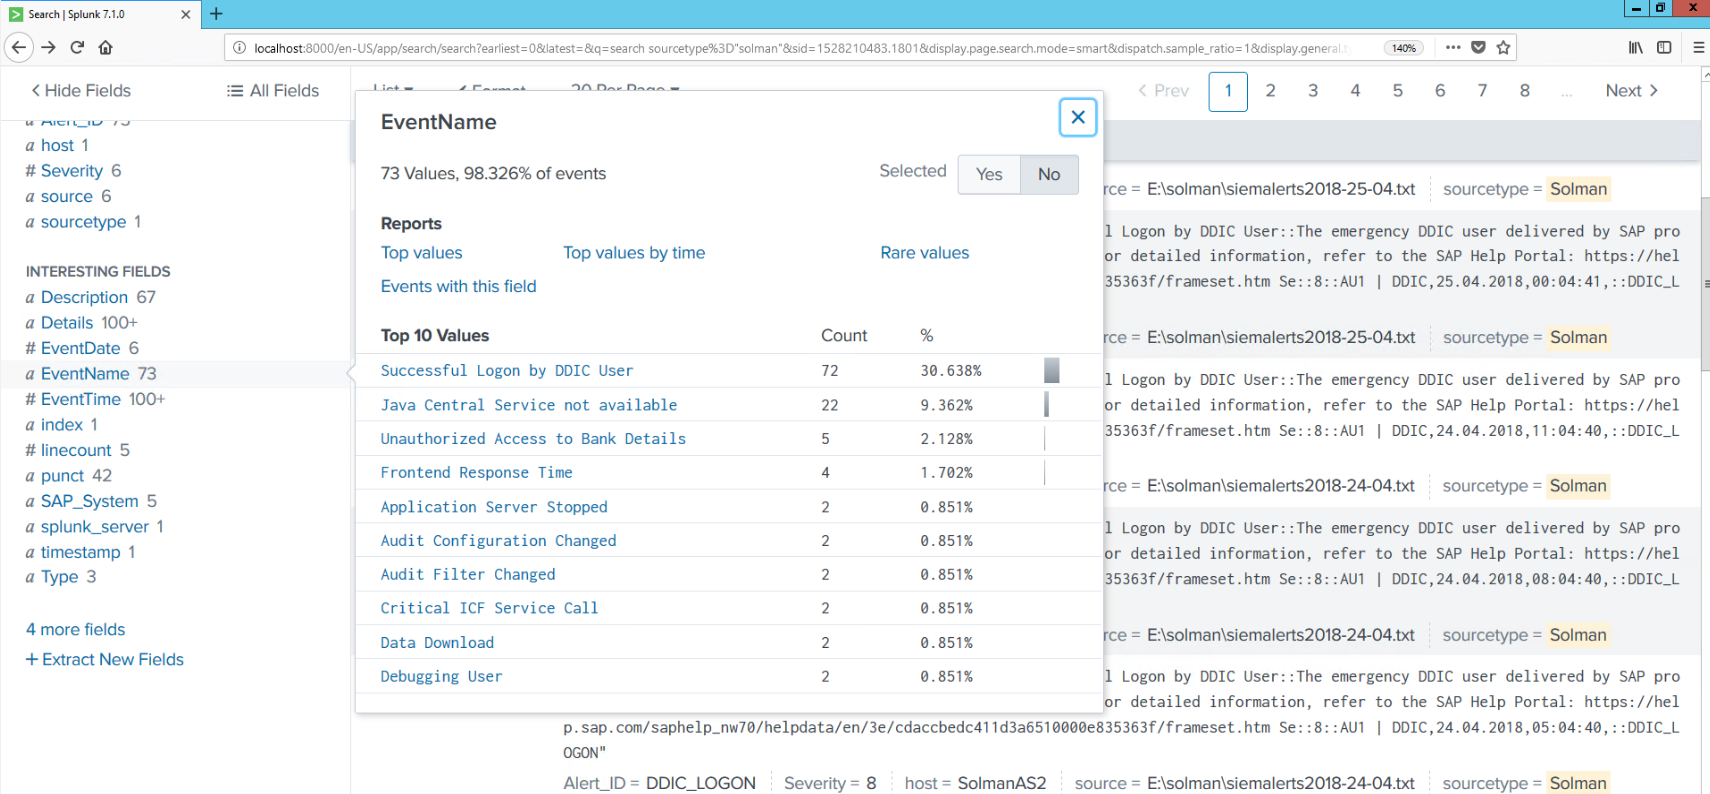
Task: Click the Pocket save icon
Action: (x=1478, y=47)
